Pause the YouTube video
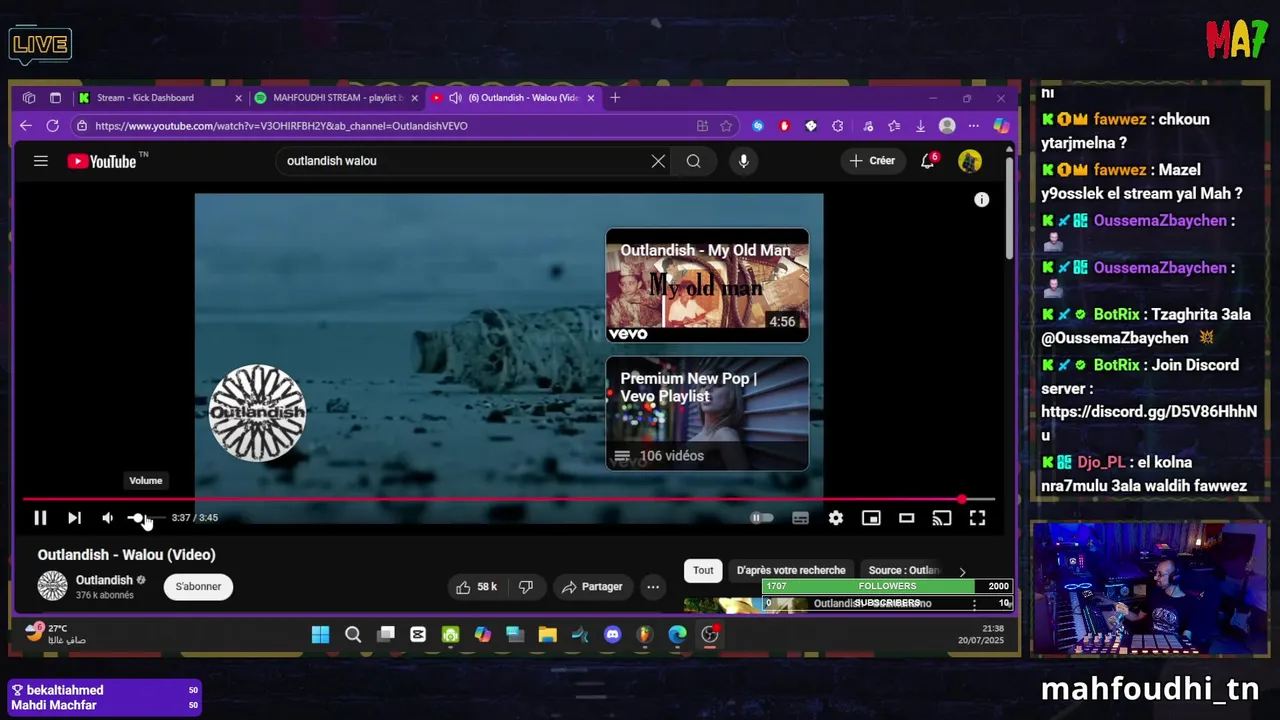The image size is (1280, 720). (x=40, y=518)
